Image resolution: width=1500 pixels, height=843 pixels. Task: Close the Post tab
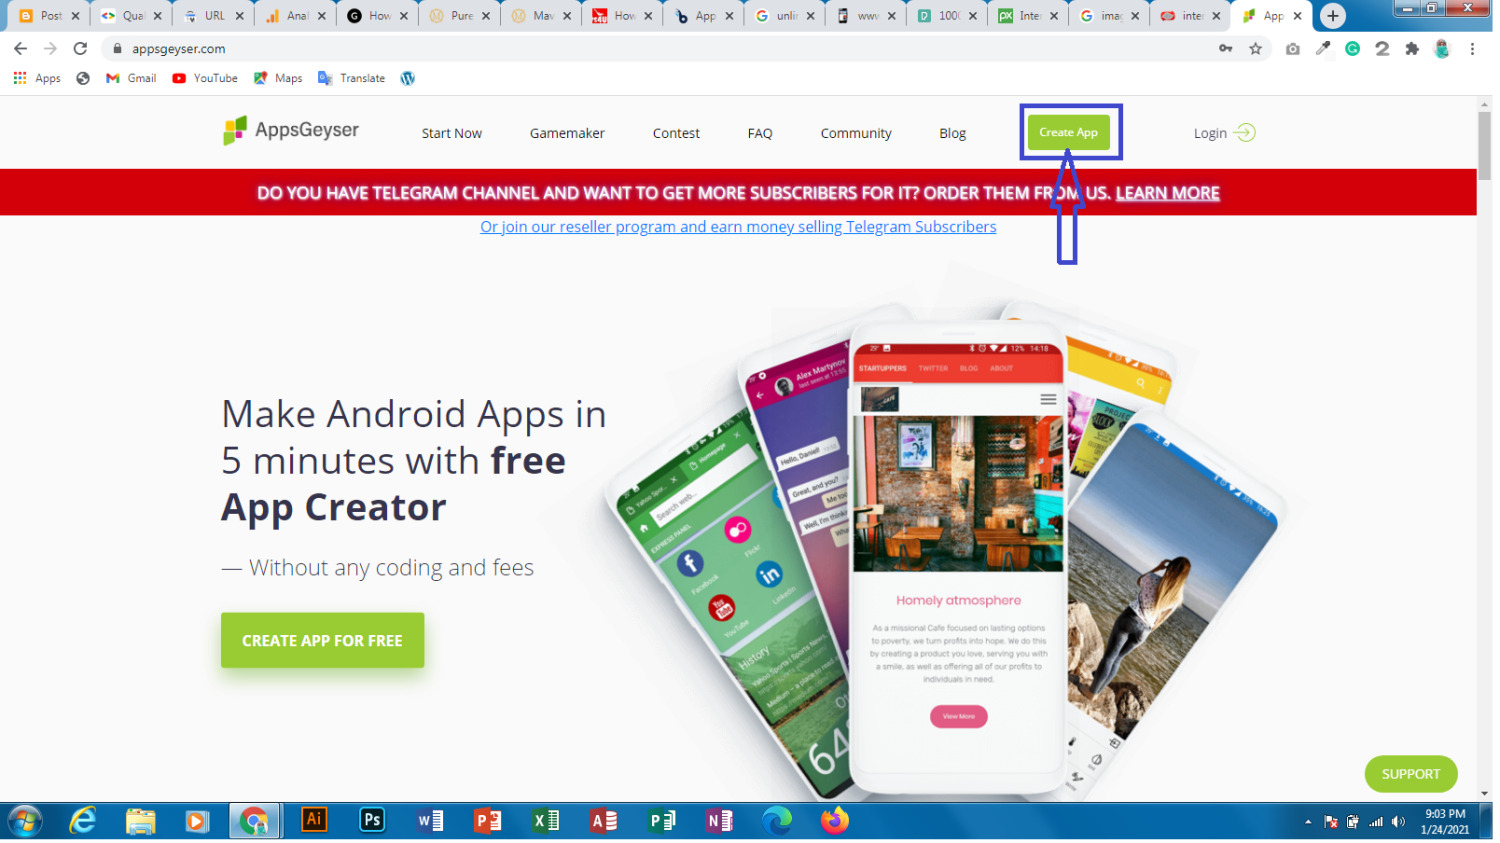pos(75,16)
